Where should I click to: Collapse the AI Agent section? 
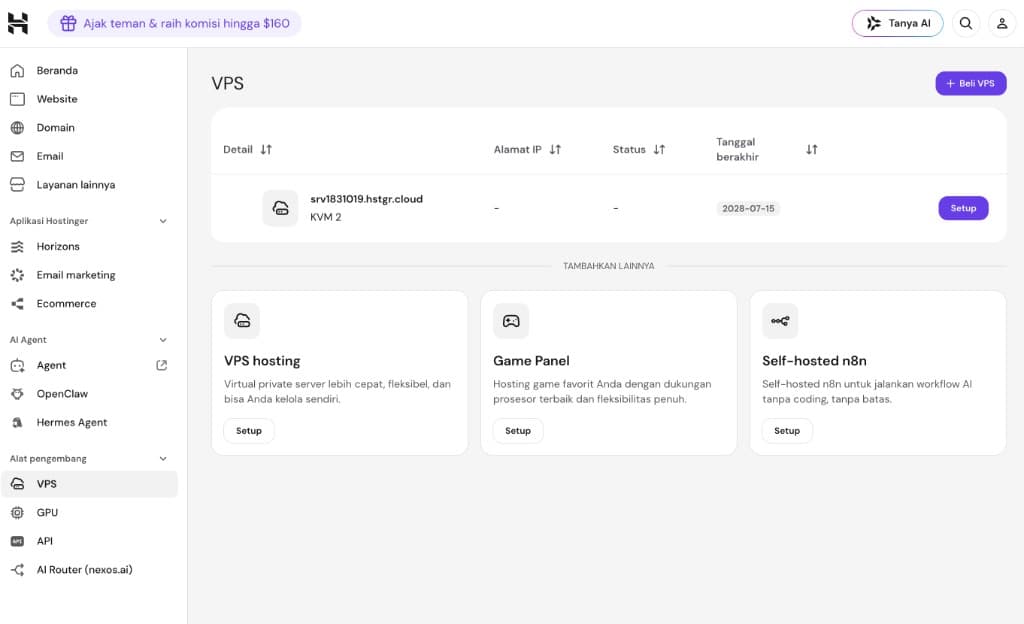(x=163, y=340)
